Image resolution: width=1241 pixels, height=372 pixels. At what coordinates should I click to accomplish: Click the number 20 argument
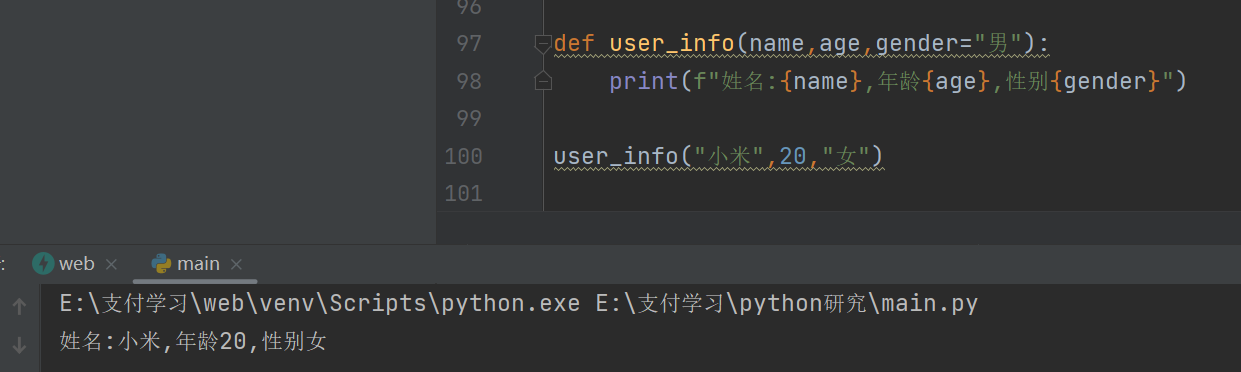(793, 157)
